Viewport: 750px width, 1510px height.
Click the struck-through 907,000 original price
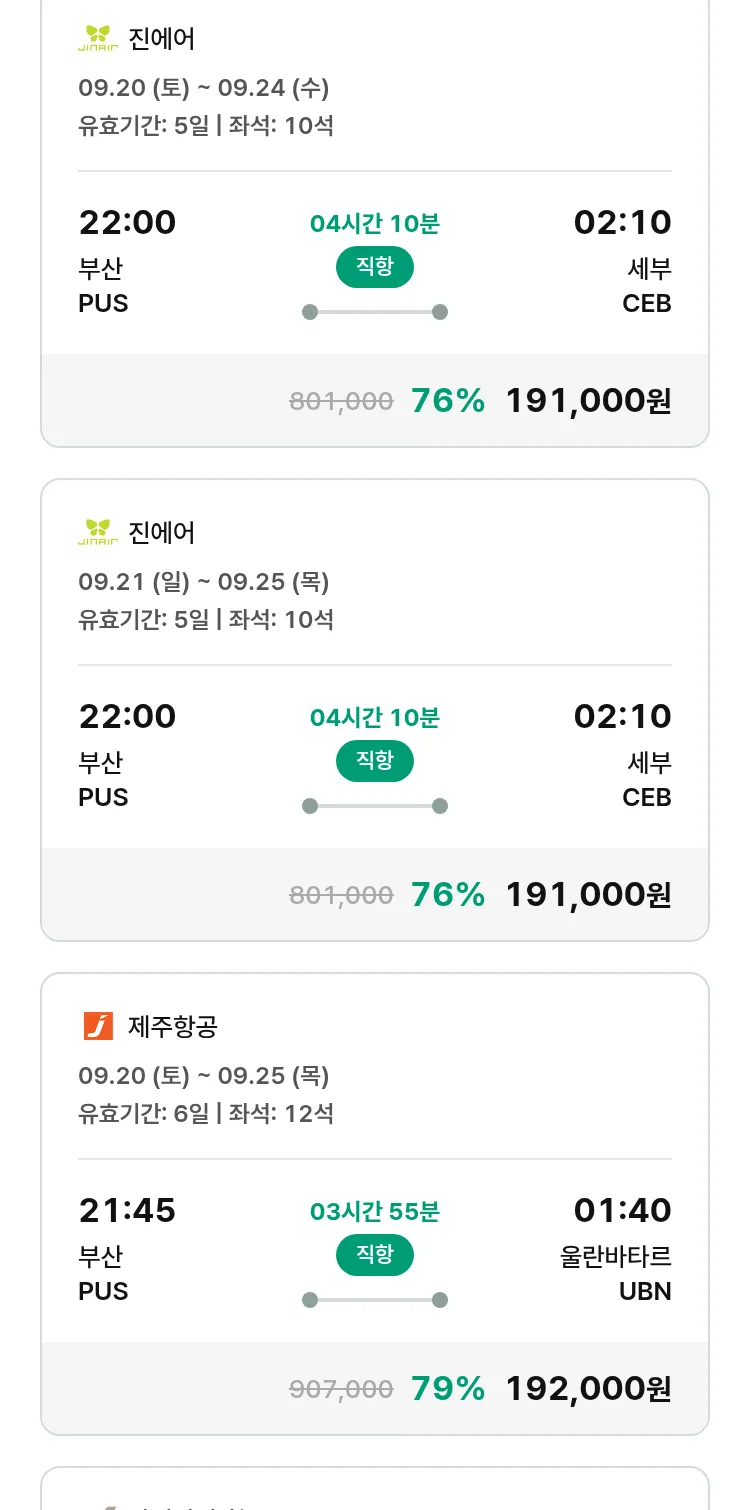[x=341, y=1389]
